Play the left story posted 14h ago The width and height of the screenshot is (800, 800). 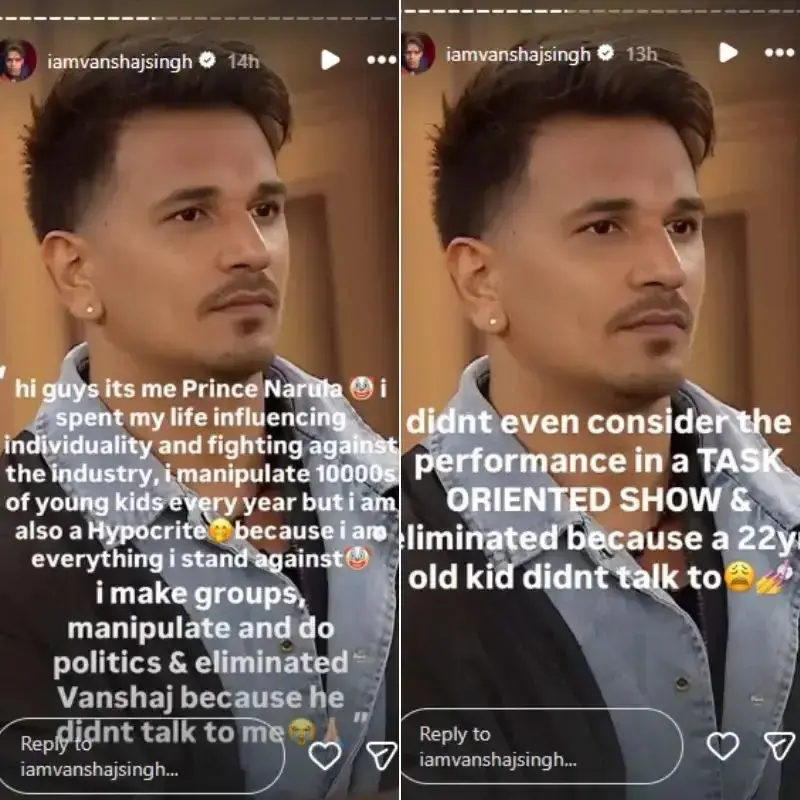(x=330, y=60)
